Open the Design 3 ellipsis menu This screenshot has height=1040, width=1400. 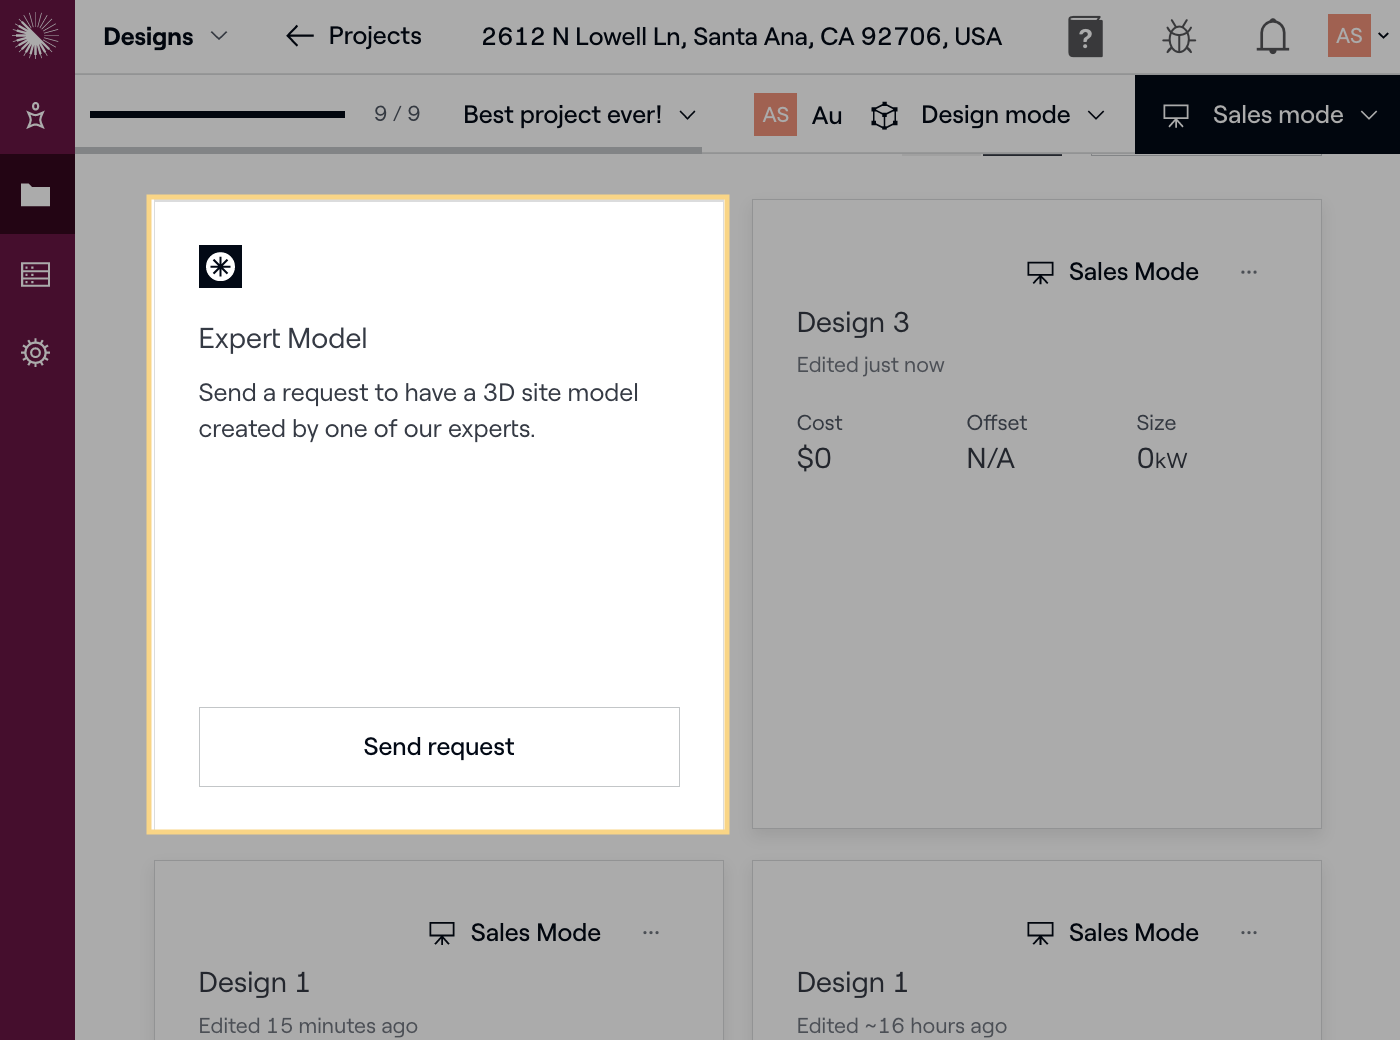tap(1248, 271)
